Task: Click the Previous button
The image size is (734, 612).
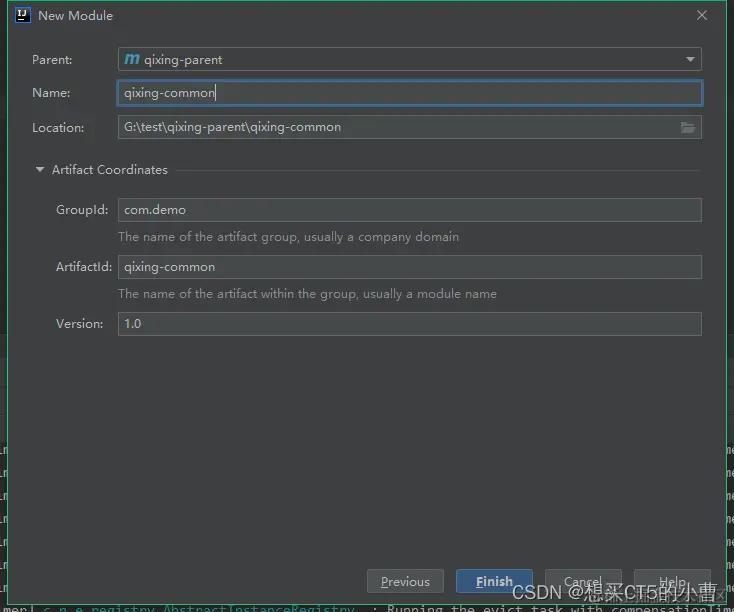Action: (x=405, y=582)
